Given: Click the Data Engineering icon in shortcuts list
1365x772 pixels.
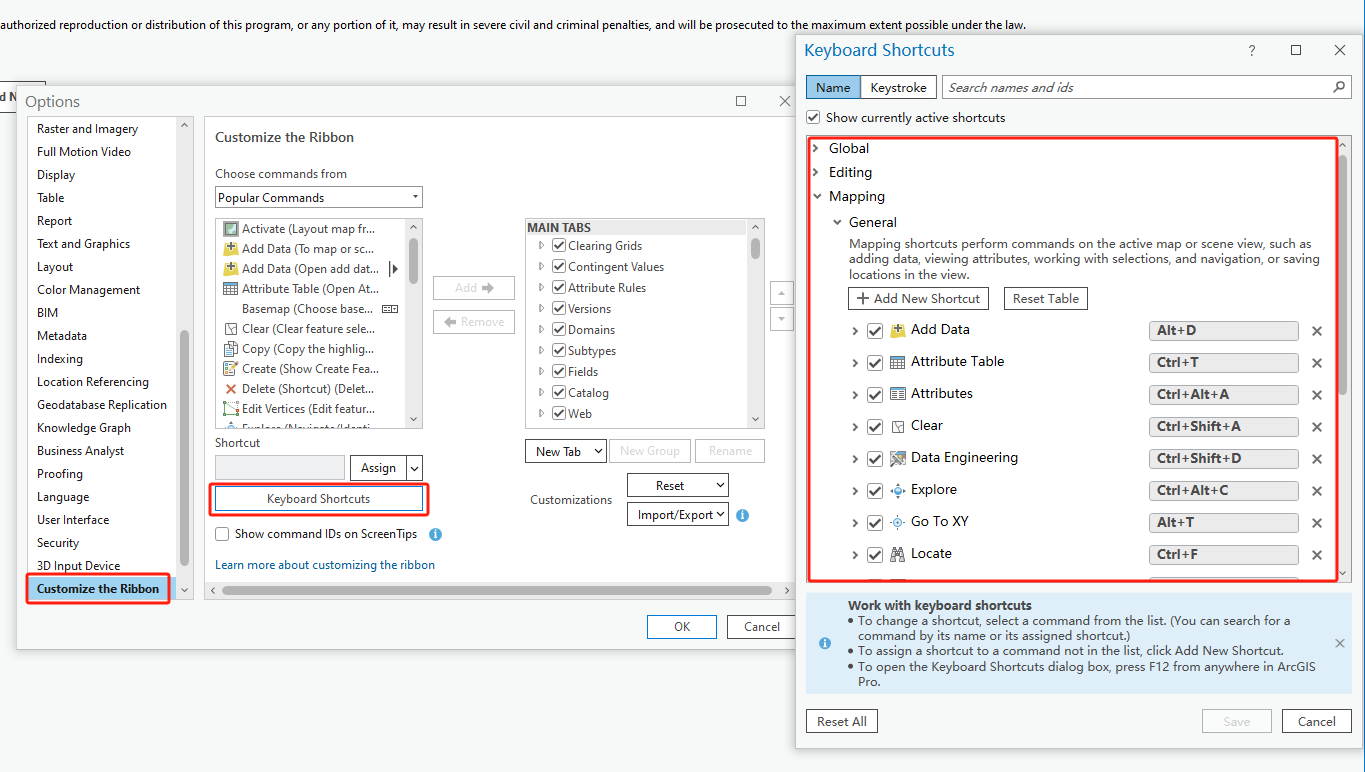Looking at the screenshot, I should (898, 458).
